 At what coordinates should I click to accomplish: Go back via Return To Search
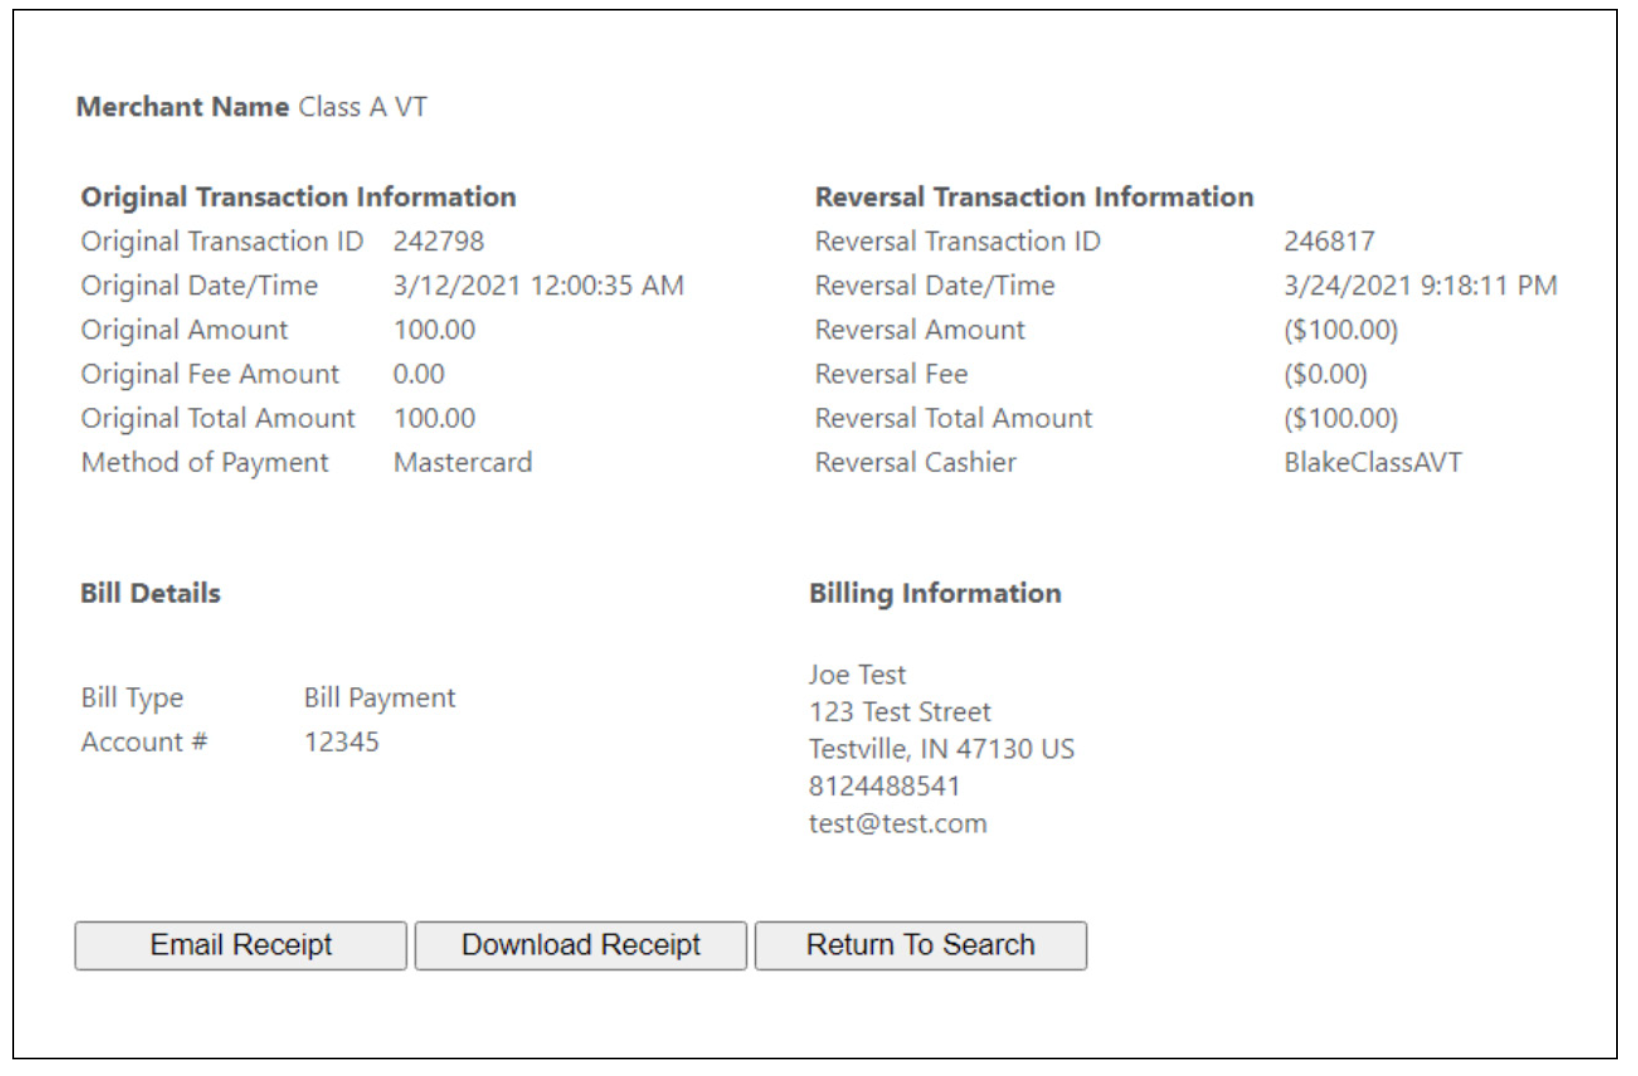920,945
